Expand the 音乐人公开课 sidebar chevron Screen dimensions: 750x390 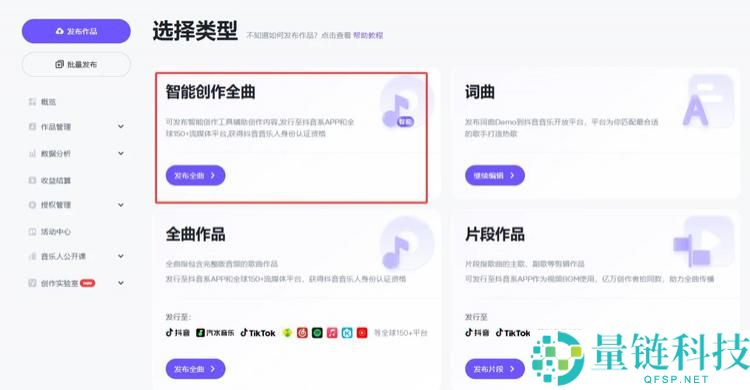click(121, 256)
